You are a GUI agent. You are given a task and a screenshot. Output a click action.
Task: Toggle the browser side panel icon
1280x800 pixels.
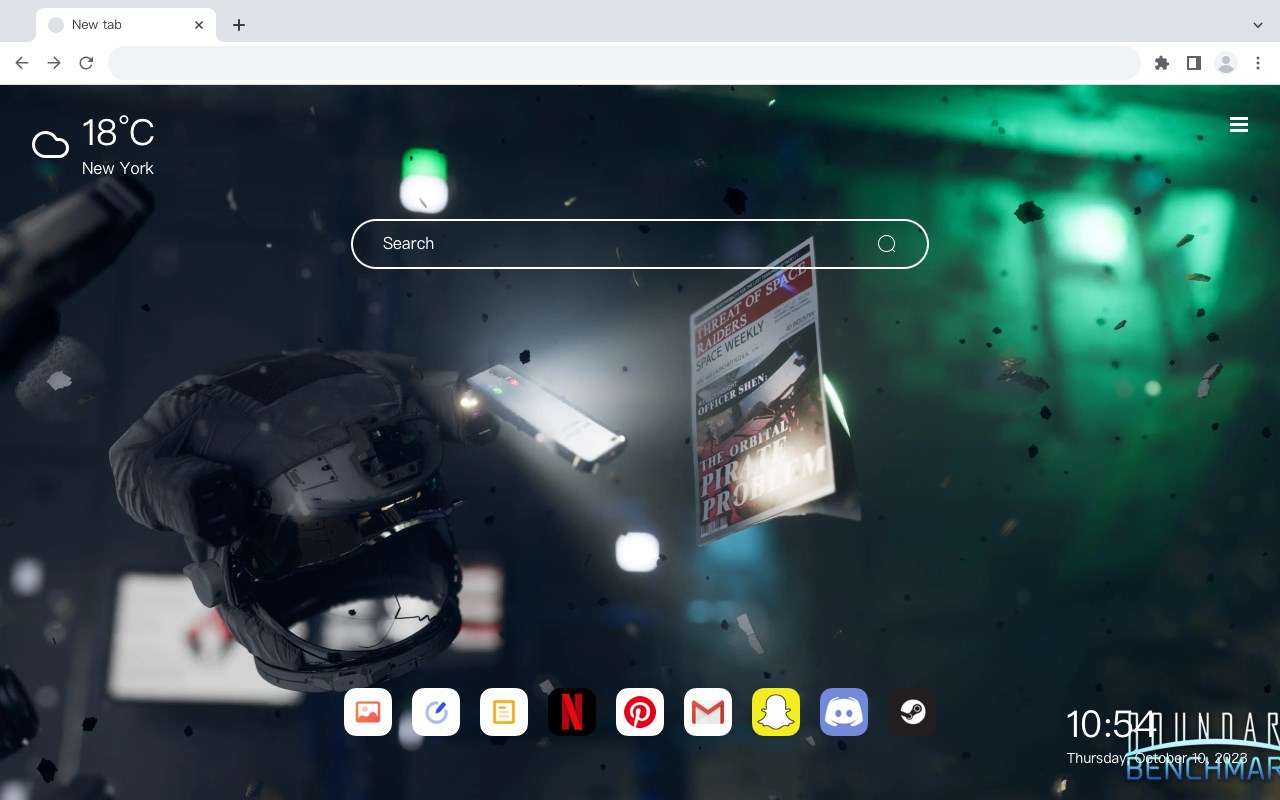coord(1193,63)
